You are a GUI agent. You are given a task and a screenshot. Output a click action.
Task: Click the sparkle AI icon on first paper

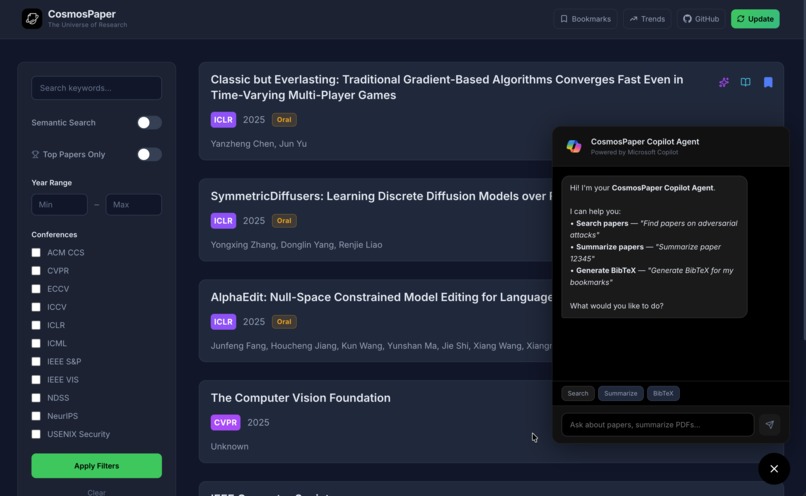[724, 82]
